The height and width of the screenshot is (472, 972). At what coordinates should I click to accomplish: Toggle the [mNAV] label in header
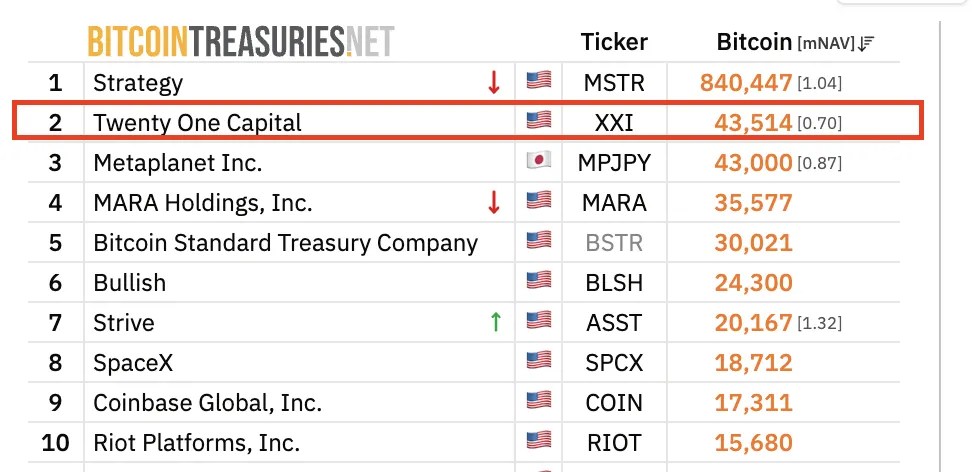coord(826,43)
